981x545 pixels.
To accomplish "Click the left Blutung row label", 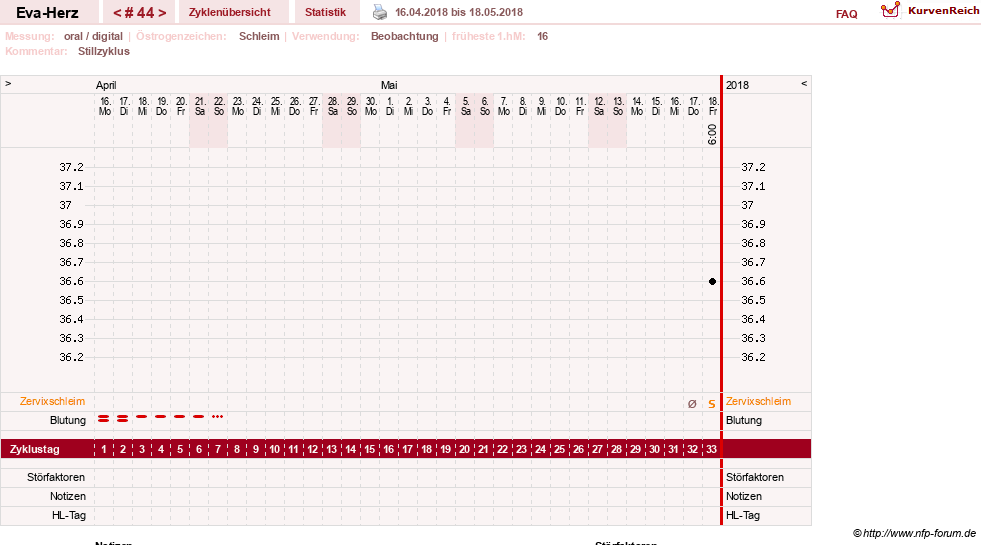I will click(68, 420).
